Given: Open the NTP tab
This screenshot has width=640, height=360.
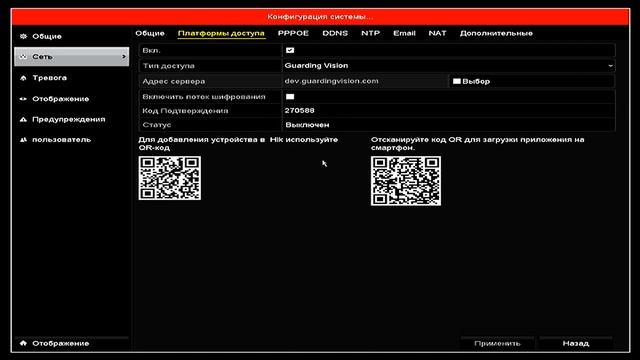Looking at the screenshot, I should click(371, 33).
